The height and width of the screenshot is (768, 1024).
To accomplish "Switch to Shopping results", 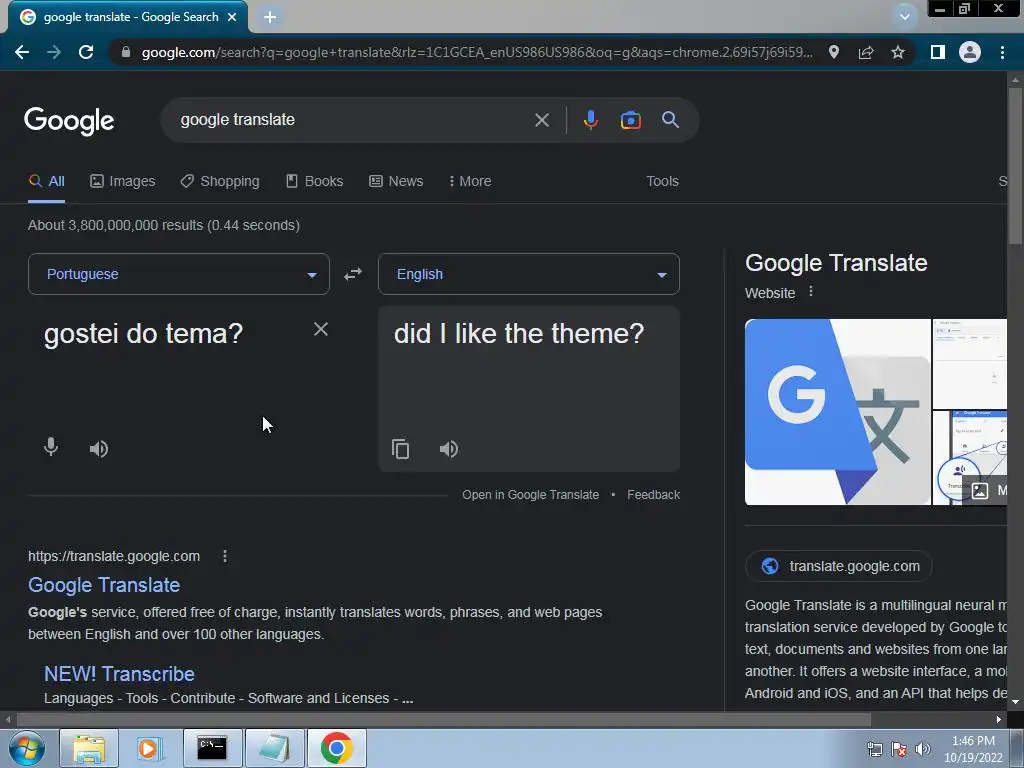I will point(220,182).
